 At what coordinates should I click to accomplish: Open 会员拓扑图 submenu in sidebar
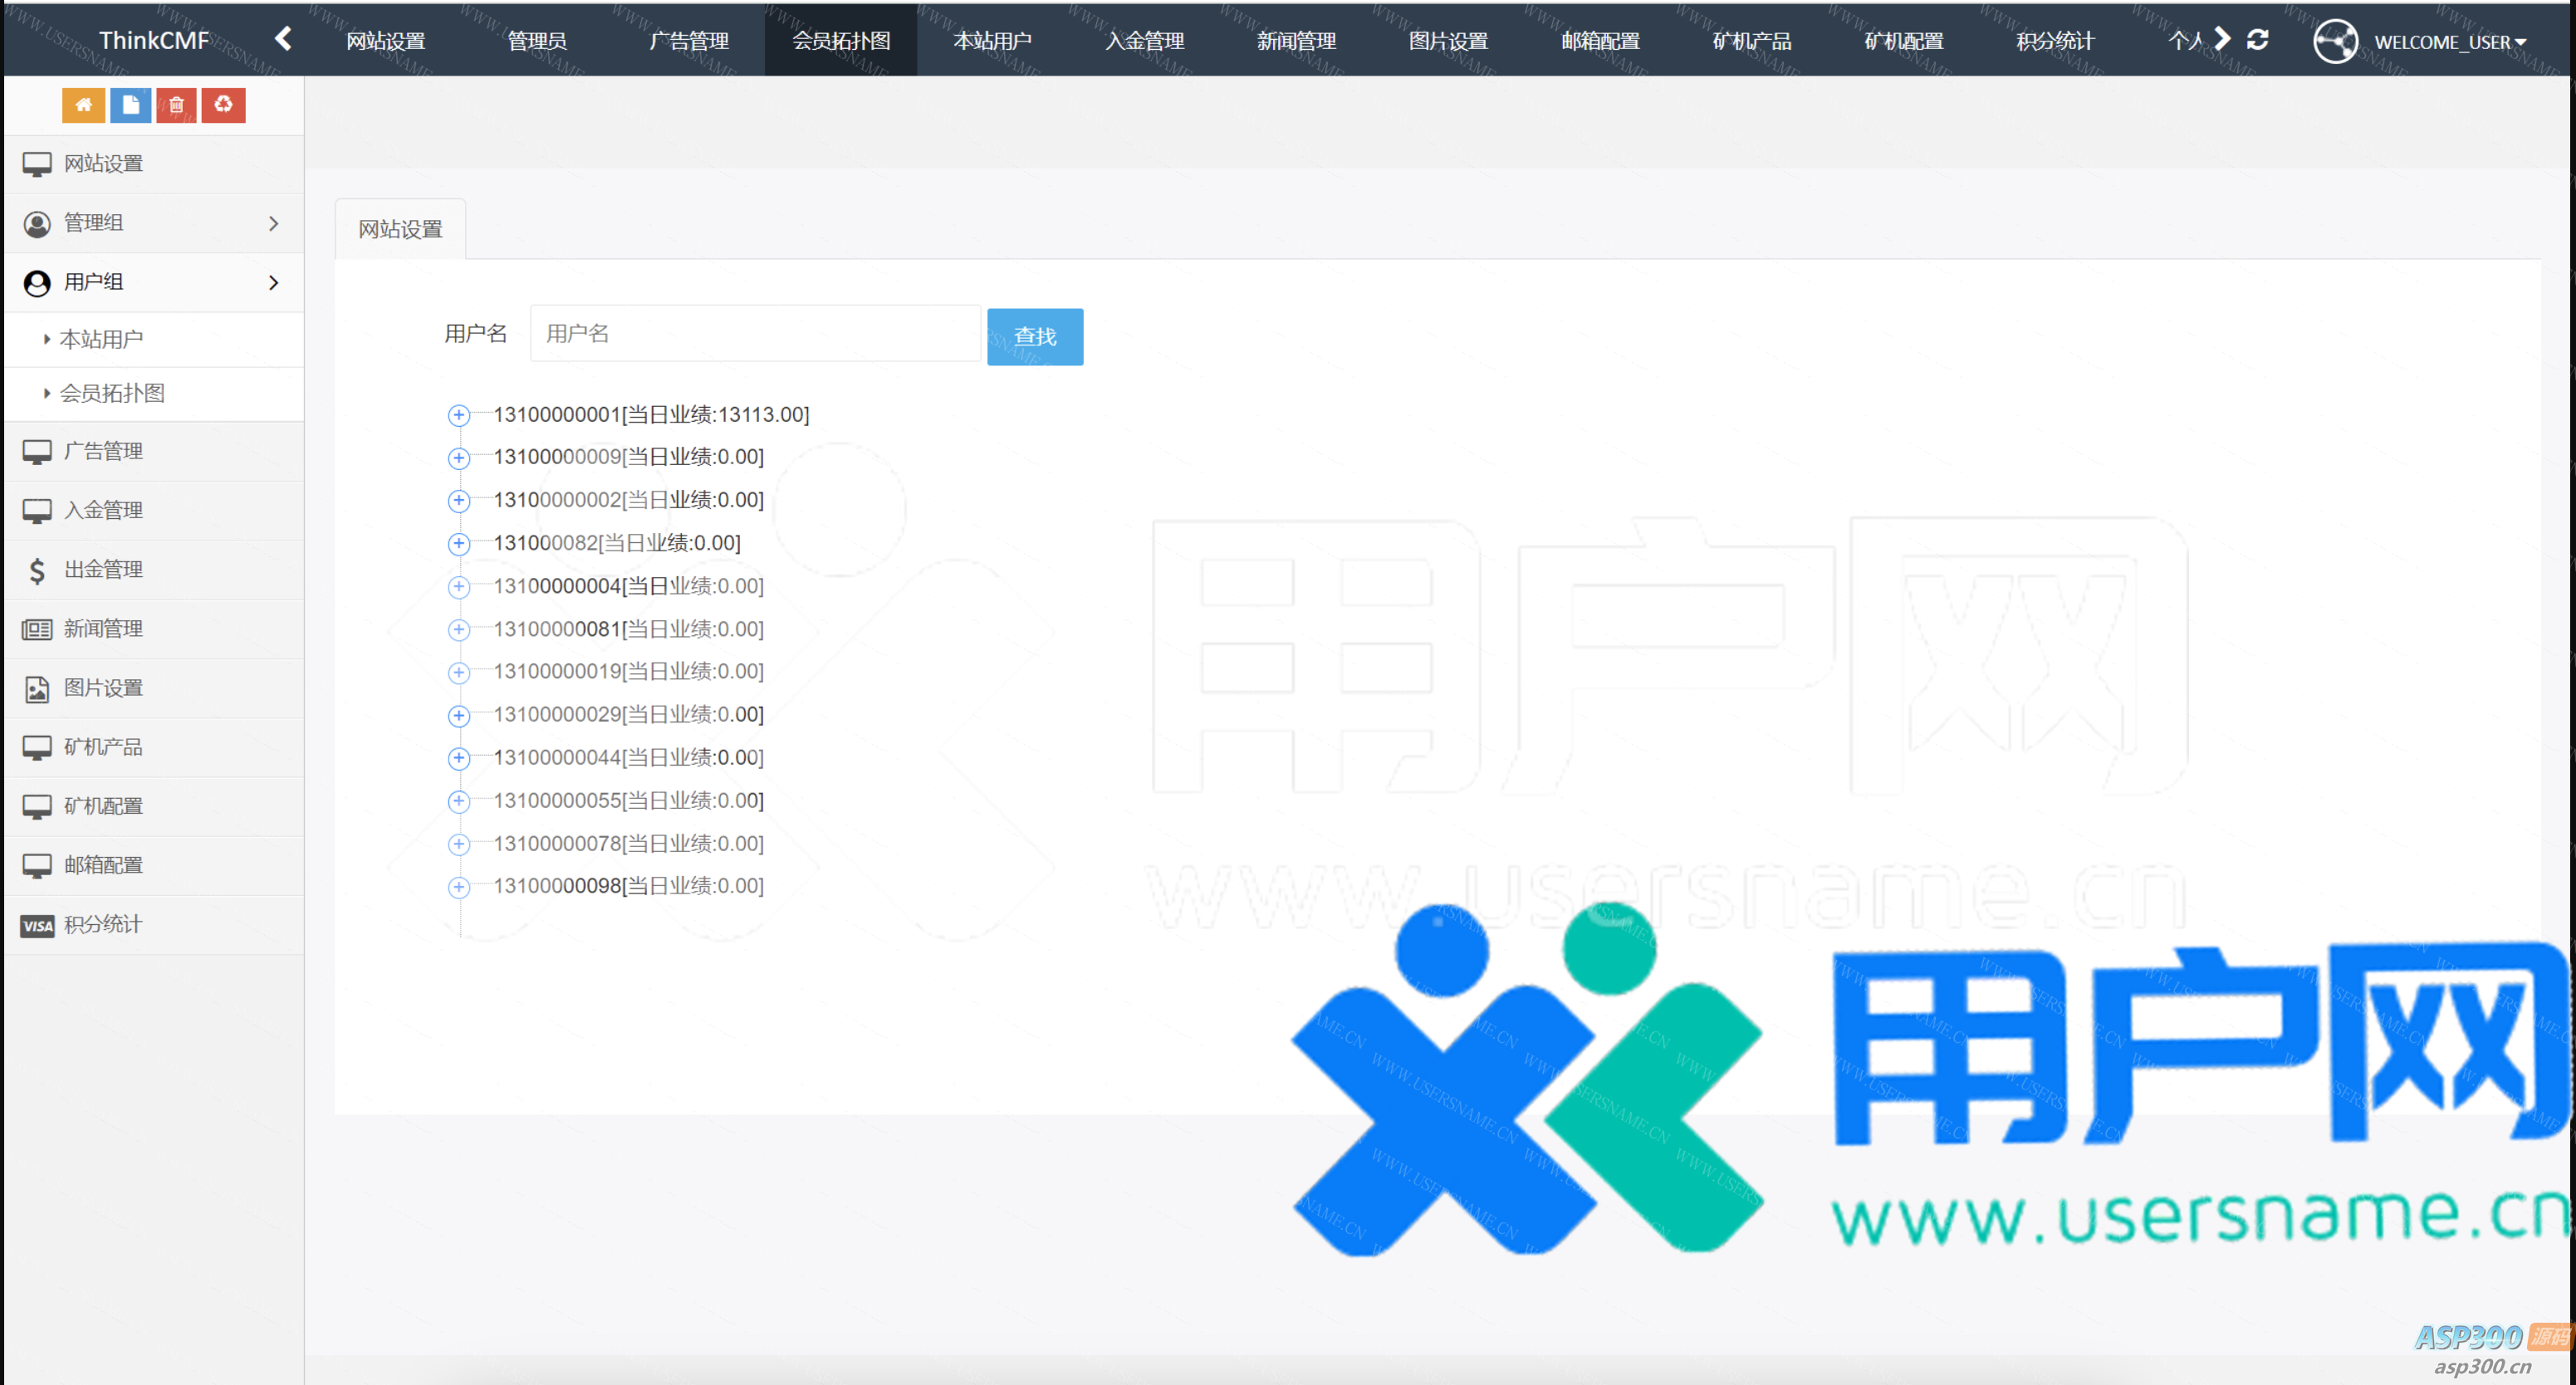[154, 394]
